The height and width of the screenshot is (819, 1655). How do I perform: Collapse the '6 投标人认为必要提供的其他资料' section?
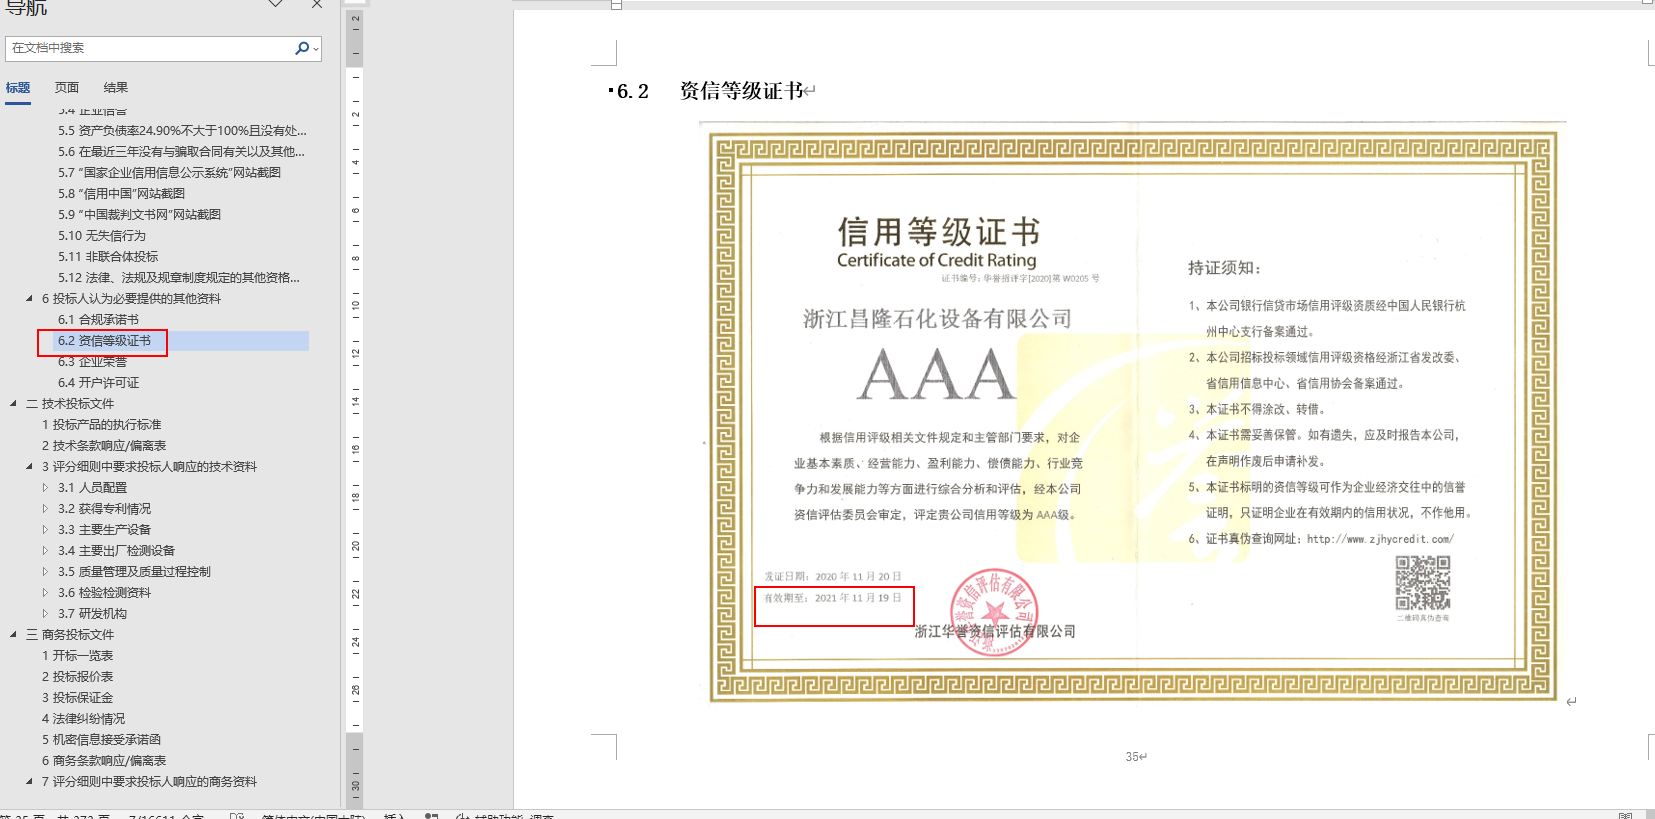tap(29, 299)
